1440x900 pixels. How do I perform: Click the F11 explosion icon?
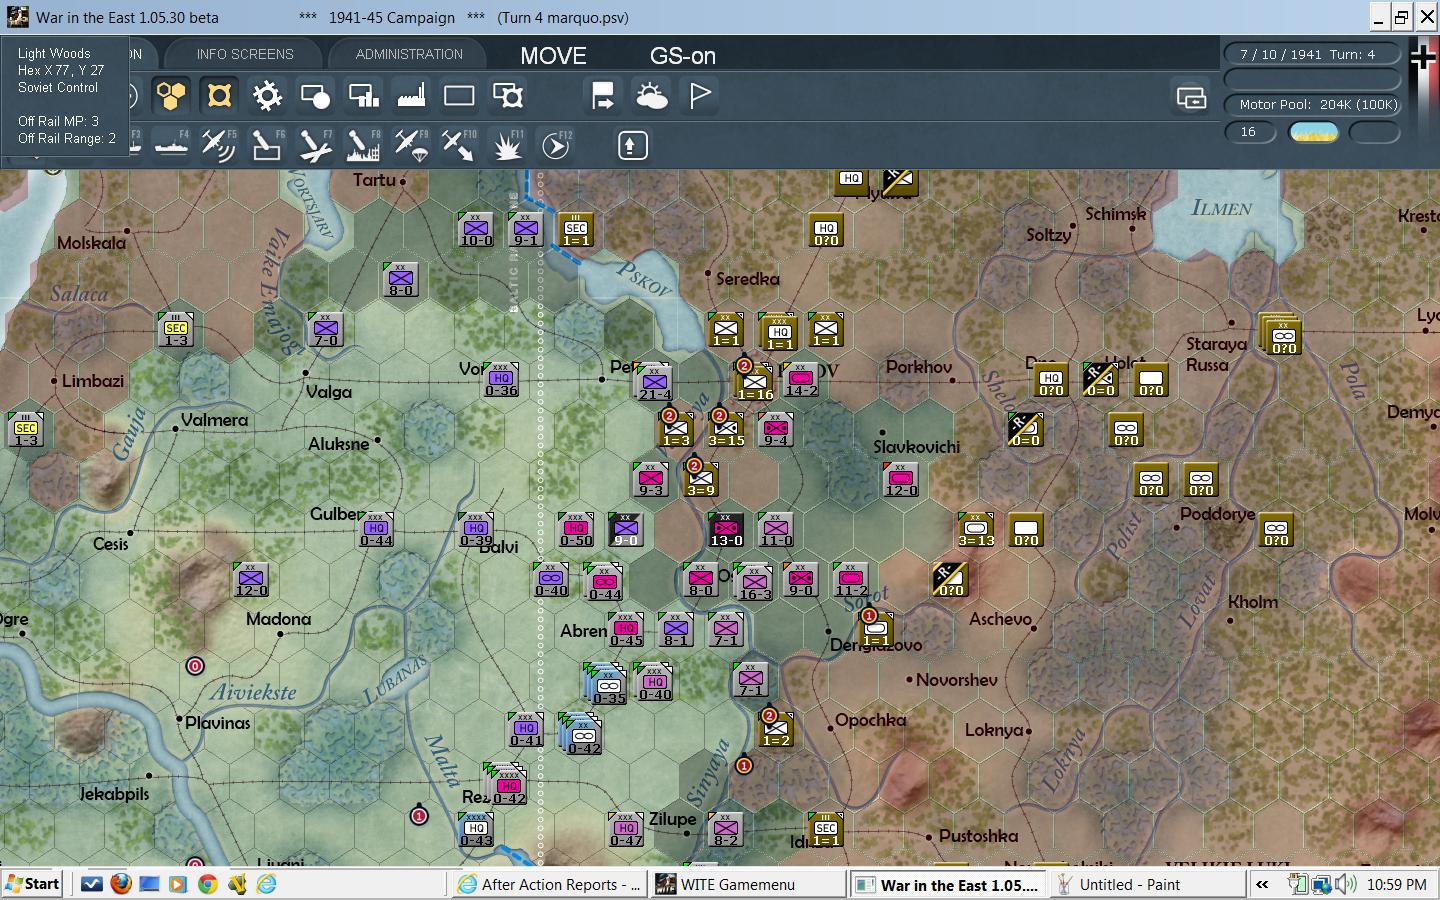coord(507,146)
